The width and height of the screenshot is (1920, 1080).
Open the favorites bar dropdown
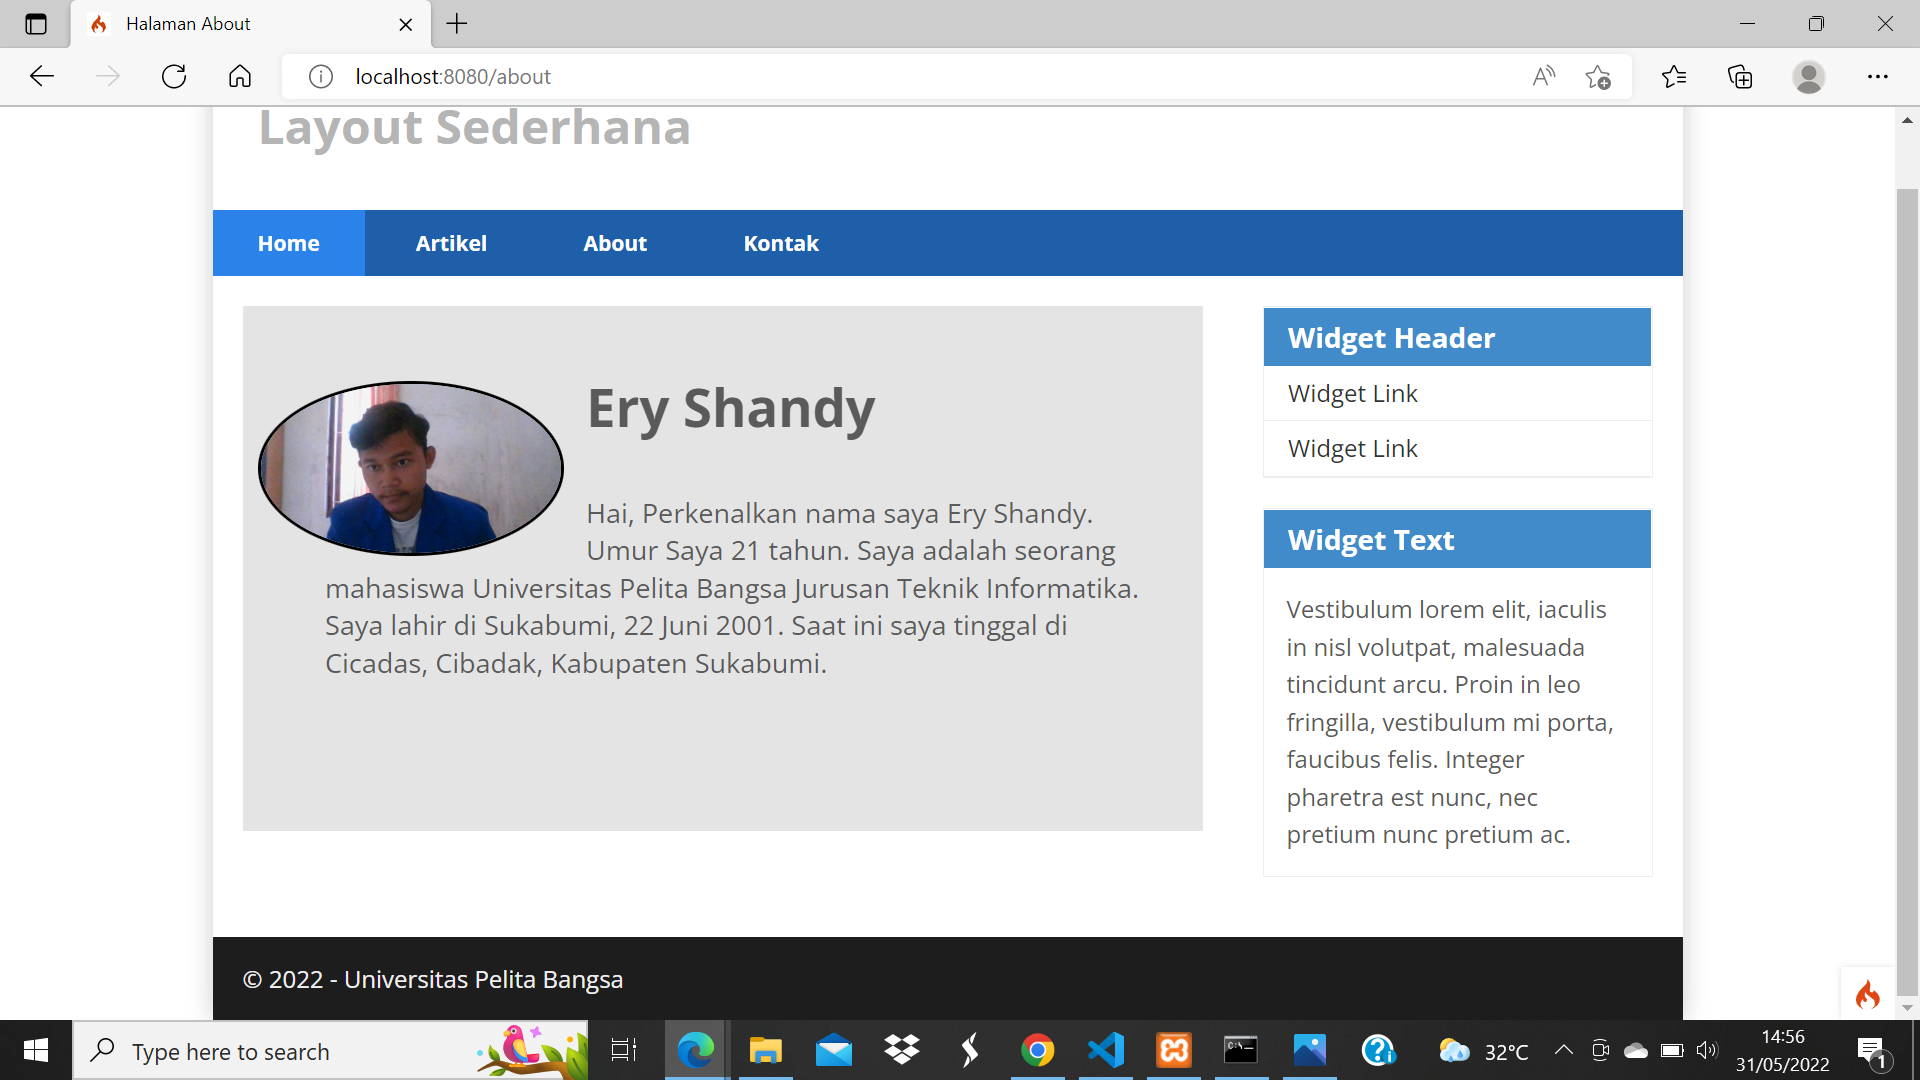point(1675,76)
